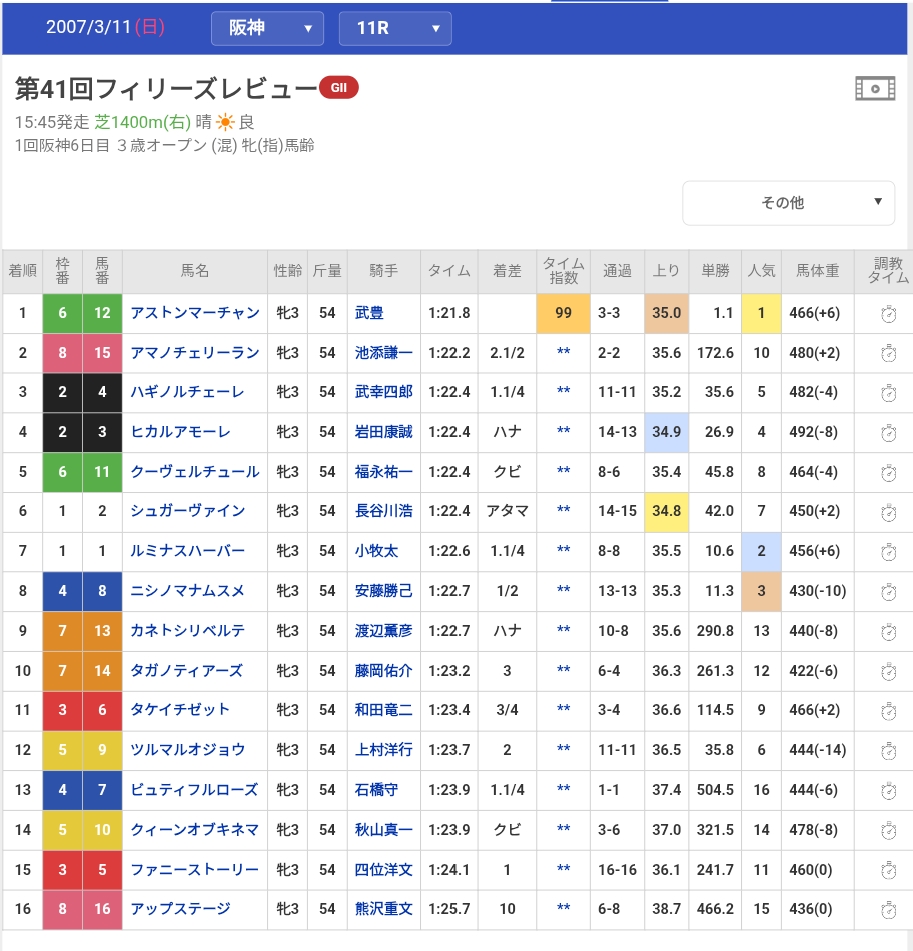Expand the 阪神 racecourse dropdown
The width and height of the screenshot is (913, 951).
(267, 28)
